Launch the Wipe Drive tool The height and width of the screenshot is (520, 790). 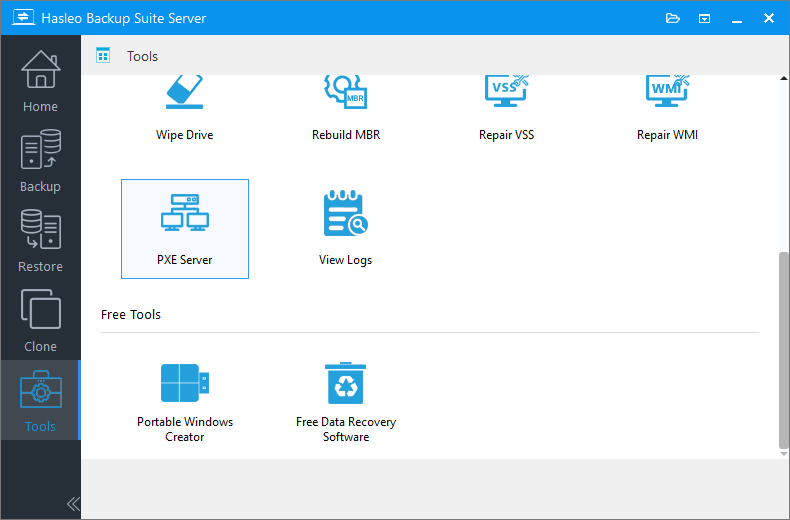pyautogui.click(x=184, y=108)
